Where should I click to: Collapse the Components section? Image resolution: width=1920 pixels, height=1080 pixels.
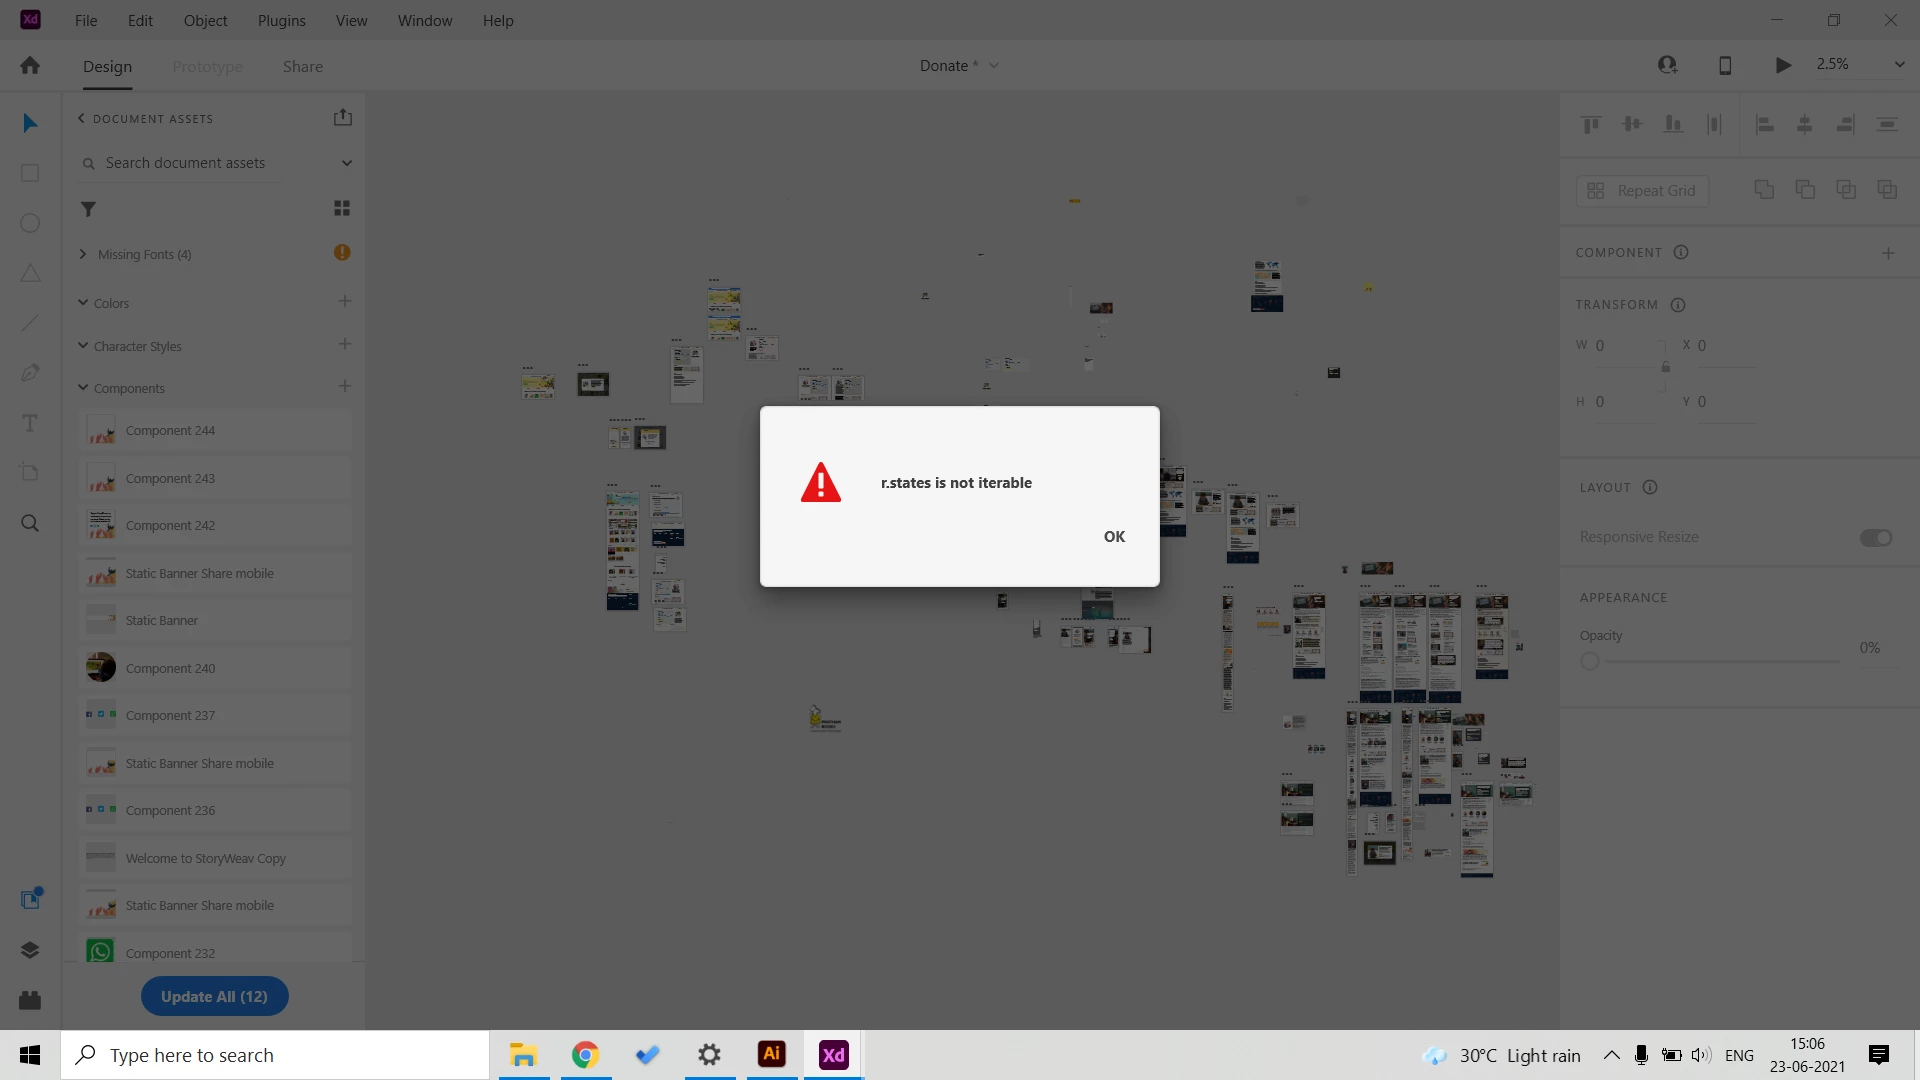(83, 388)
